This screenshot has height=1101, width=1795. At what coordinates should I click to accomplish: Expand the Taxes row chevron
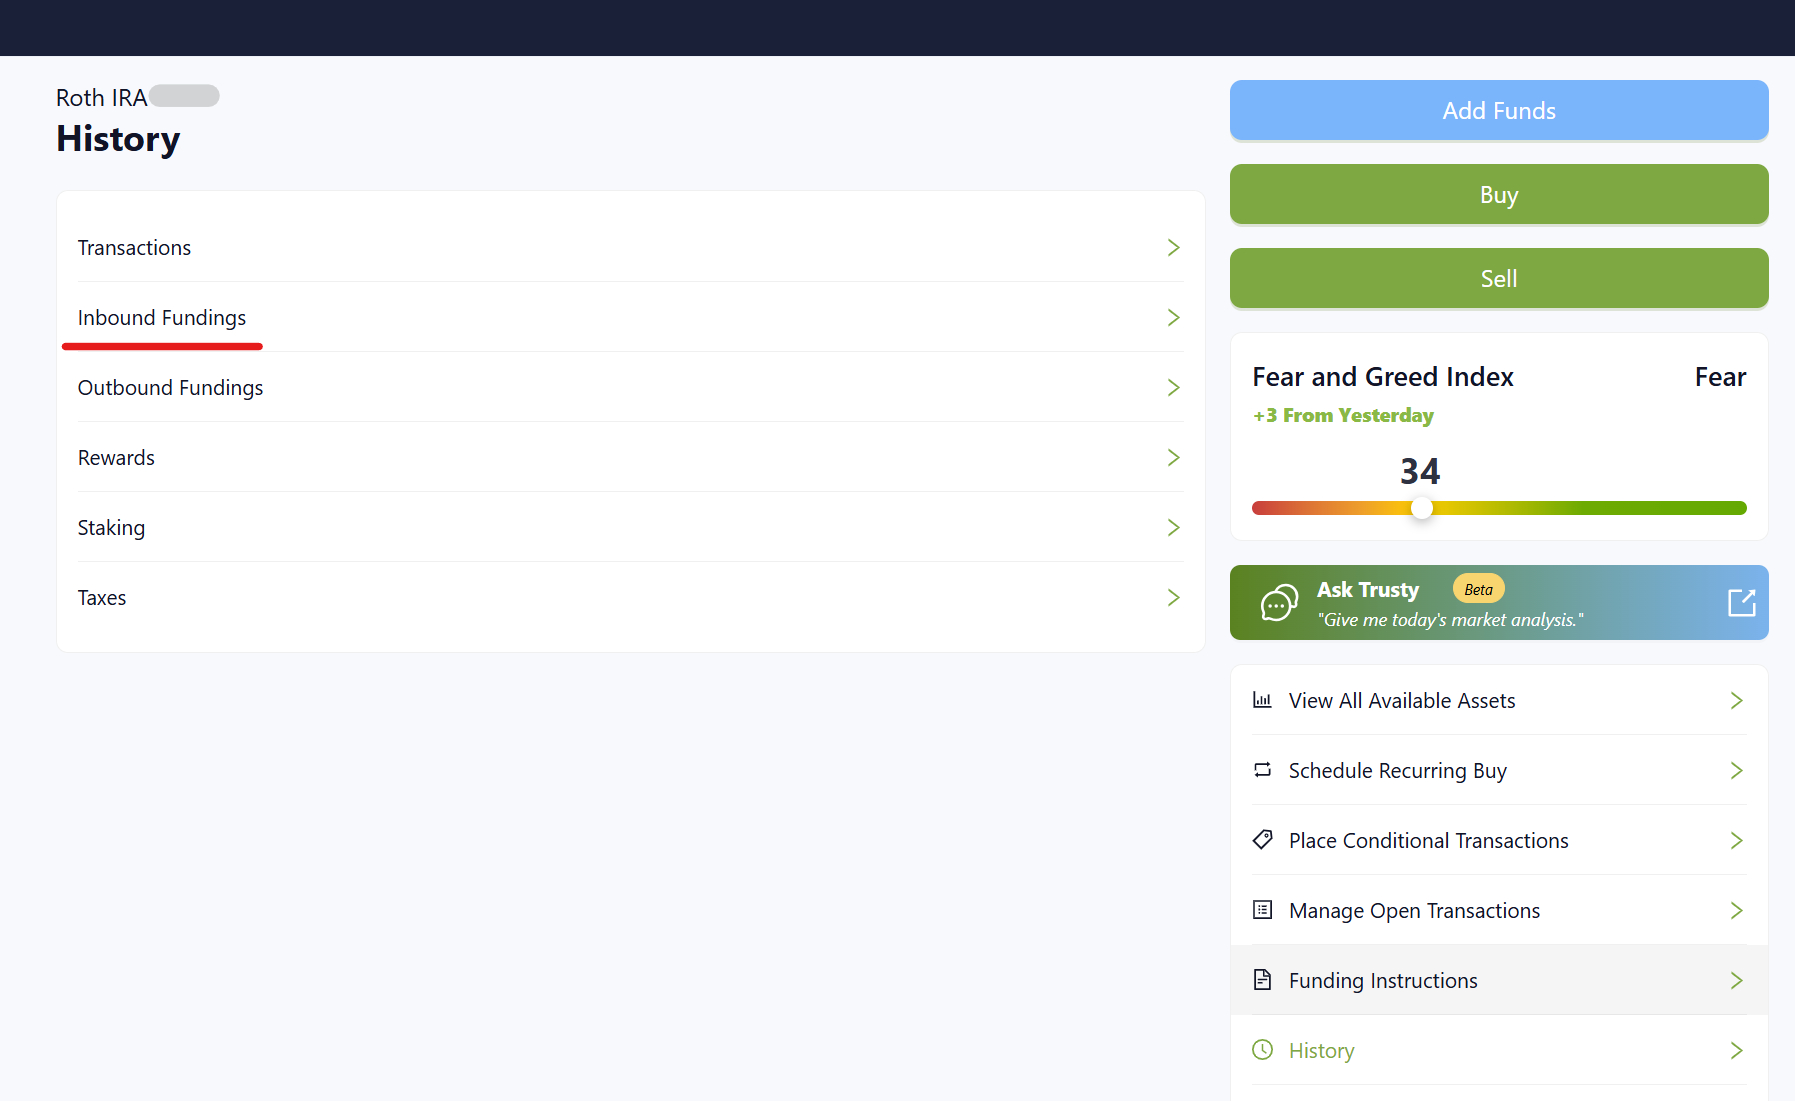click(1173, 598)
